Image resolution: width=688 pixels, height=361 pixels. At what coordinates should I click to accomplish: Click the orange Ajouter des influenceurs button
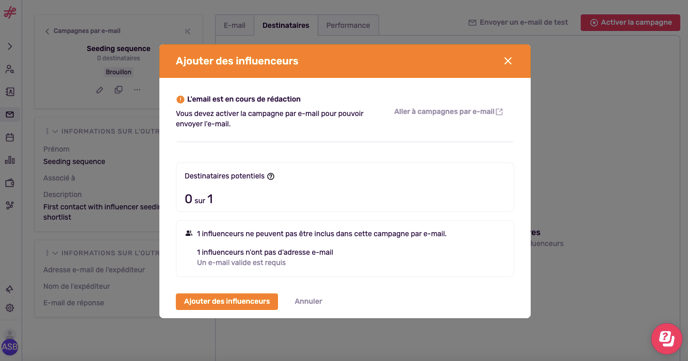point(227,301)
